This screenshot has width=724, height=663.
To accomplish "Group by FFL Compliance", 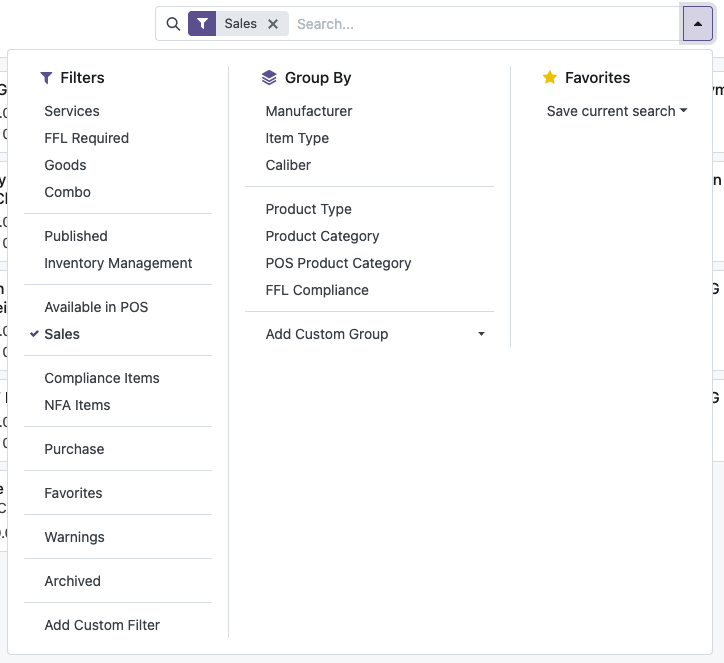I will coord(317,290).
